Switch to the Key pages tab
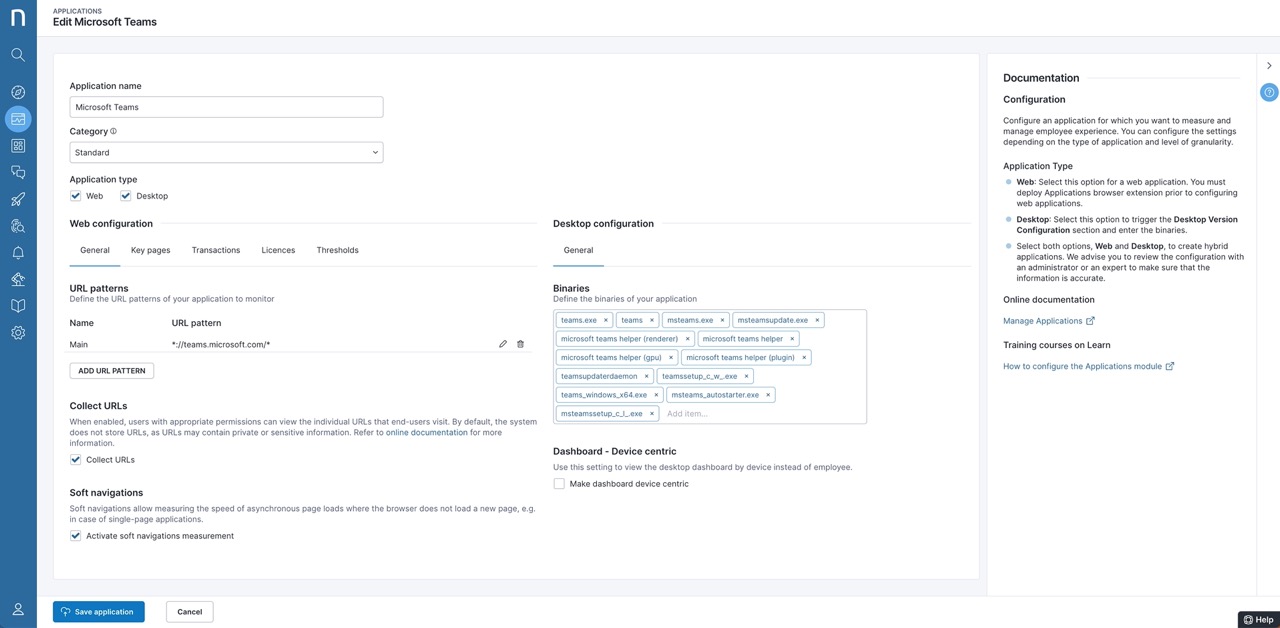1280x628 pixels. [150, 250]
